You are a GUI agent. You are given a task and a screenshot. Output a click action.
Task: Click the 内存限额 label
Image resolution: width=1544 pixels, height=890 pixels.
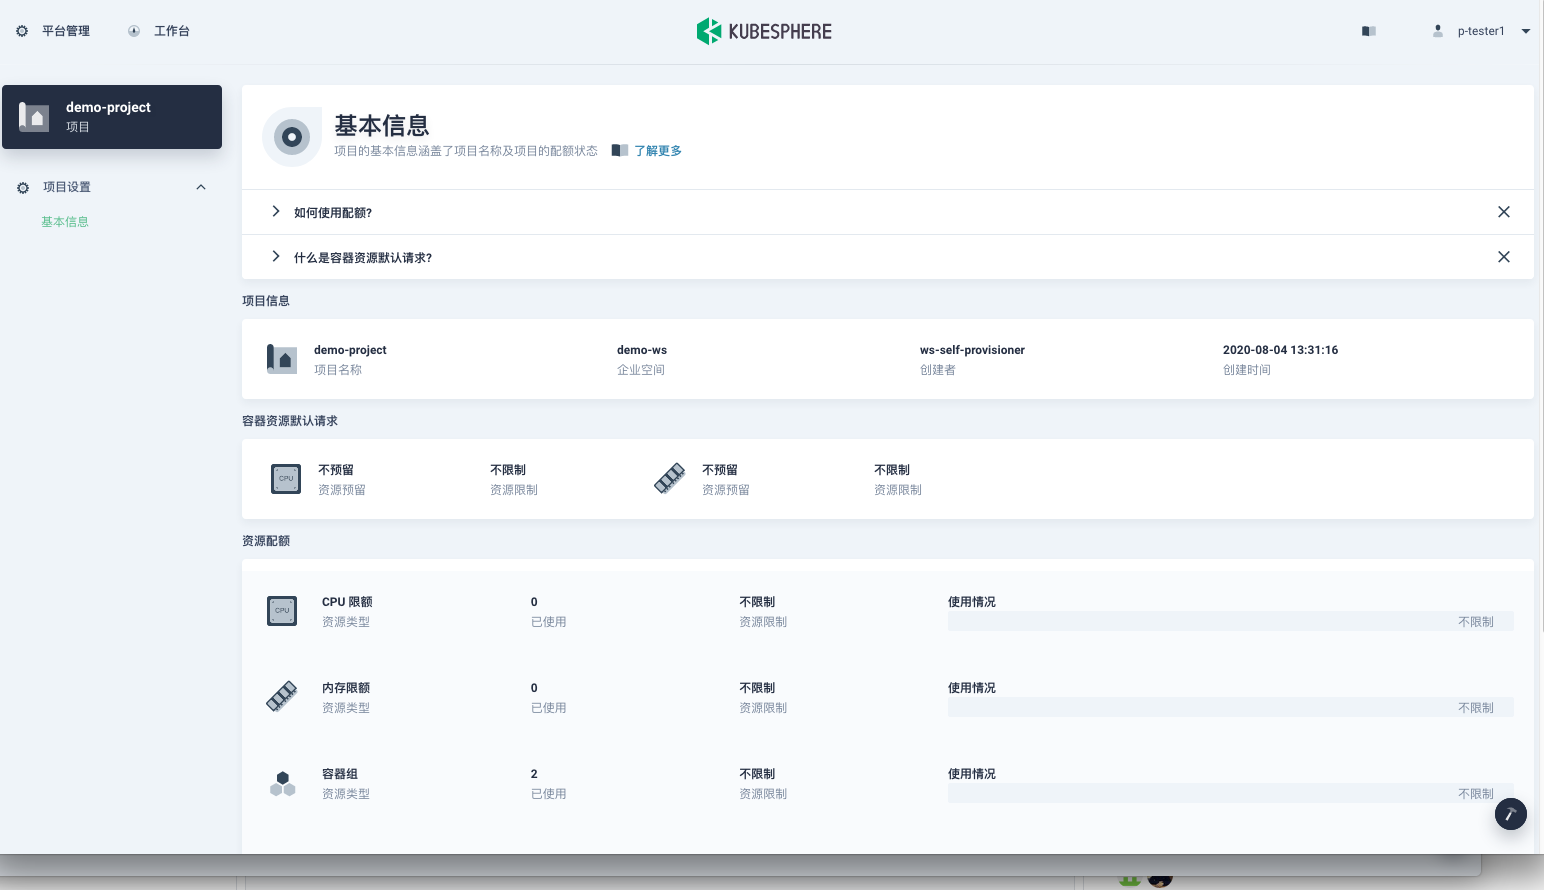coord(346,688)
